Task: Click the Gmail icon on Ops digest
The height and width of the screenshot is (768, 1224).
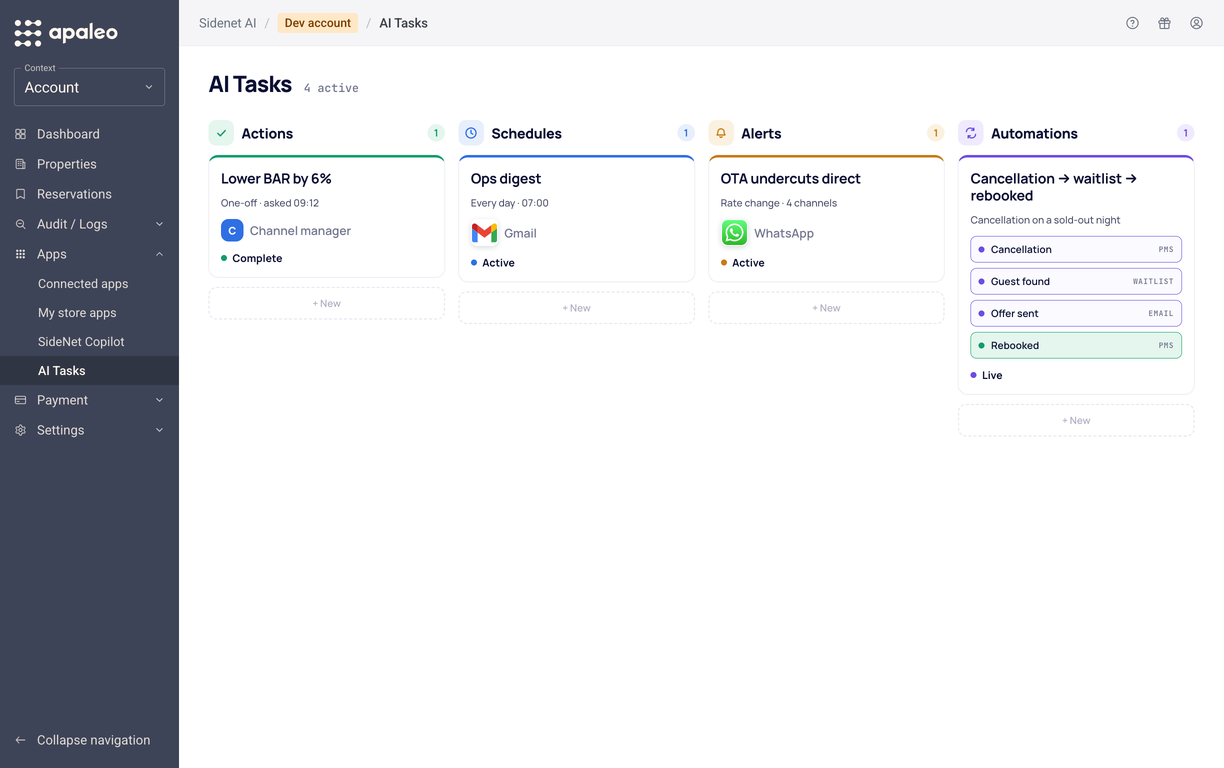Action: tap(484, 233)
